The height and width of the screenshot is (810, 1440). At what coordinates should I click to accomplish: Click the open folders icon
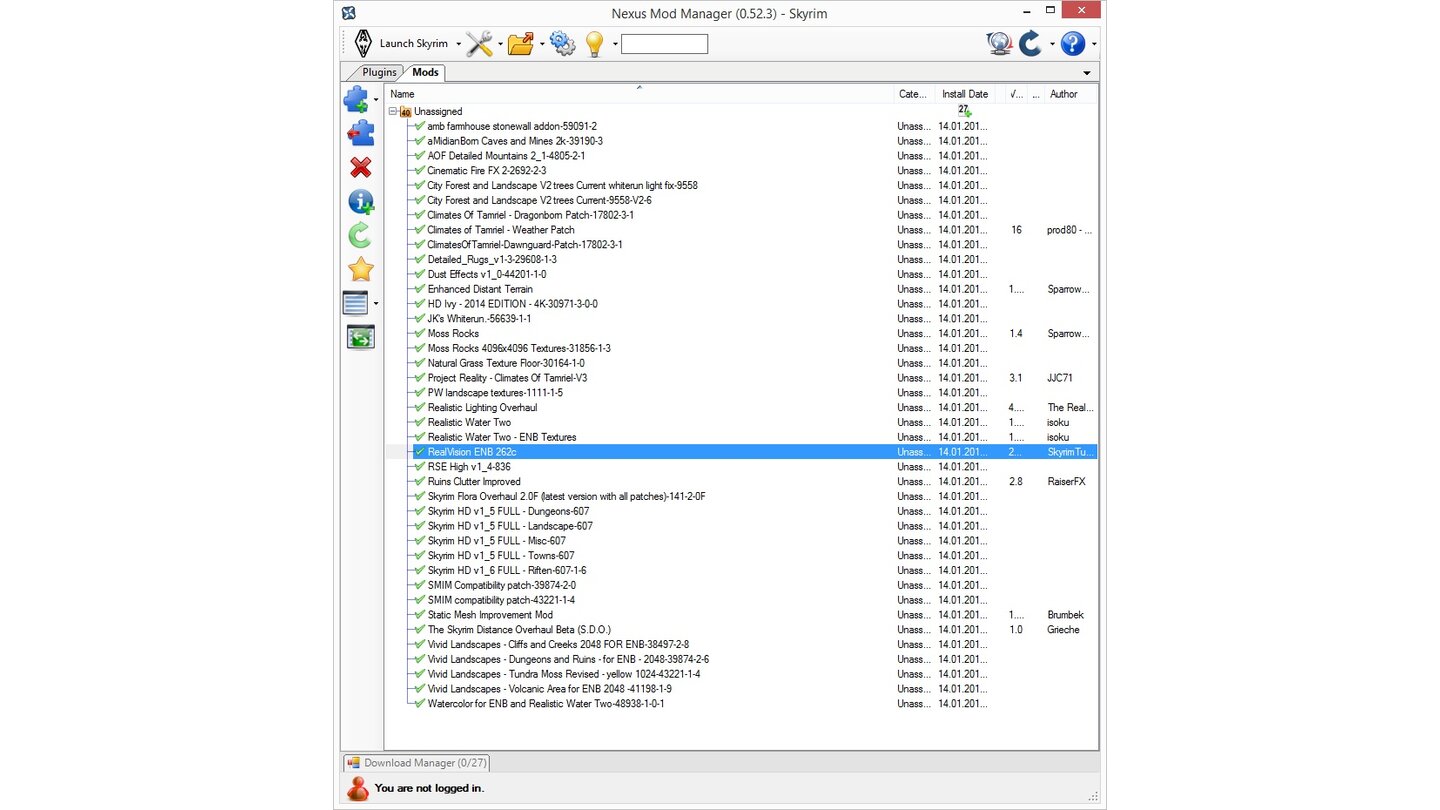click(521, 44)
